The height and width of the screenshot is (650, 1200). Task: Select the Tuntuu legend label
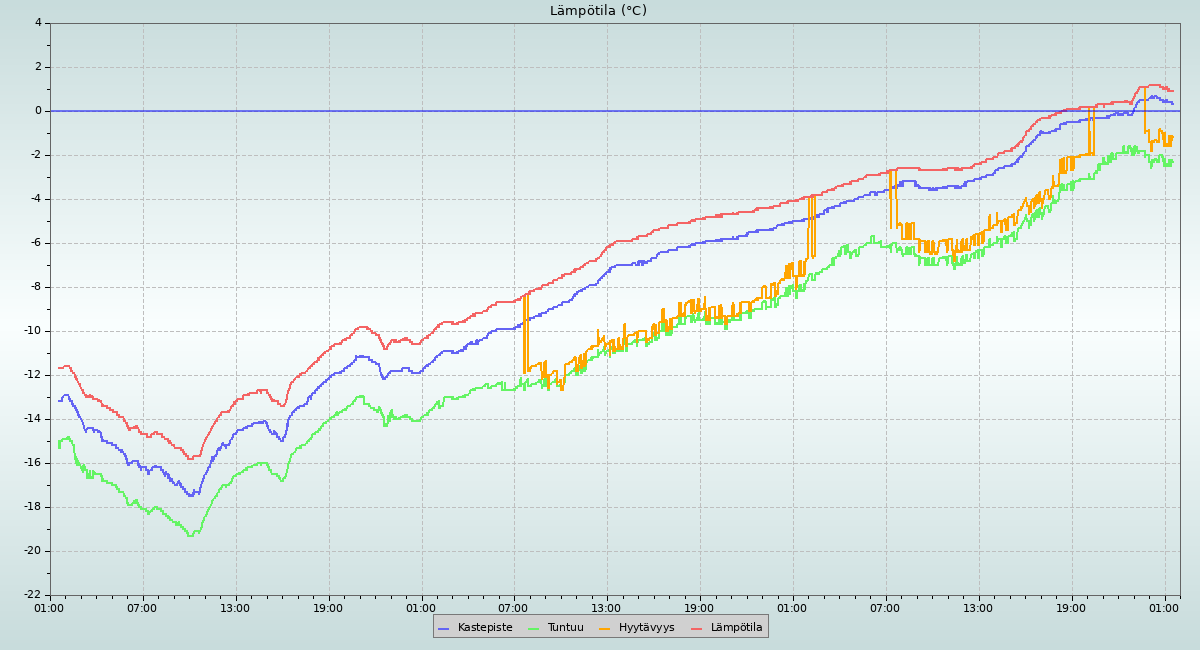click(565, 628)
